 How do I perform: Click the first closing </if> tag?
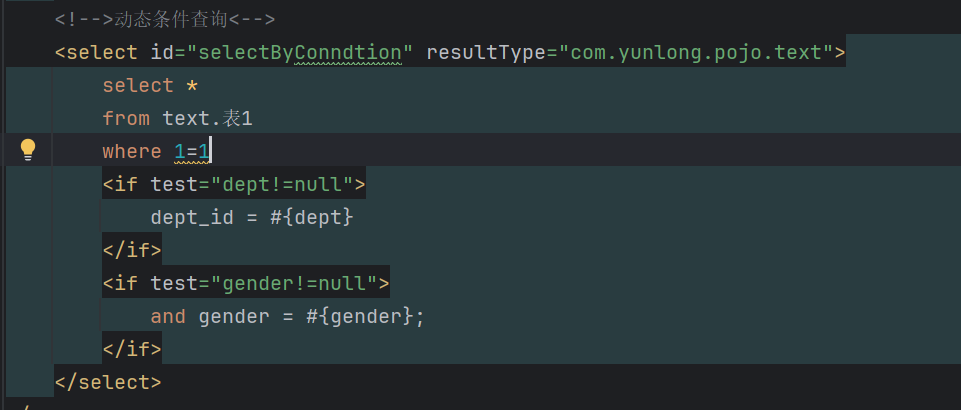pyautogui.click(x=132, y=251)
